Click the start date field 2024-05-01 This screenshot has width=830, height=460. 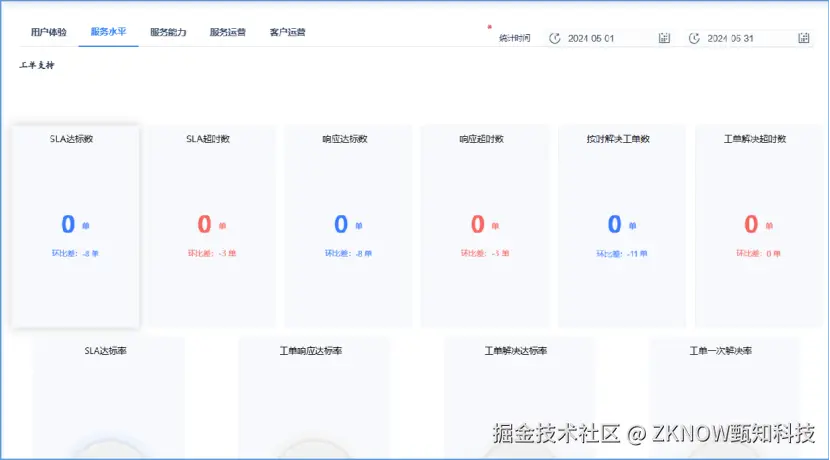[x=610, y=38]
